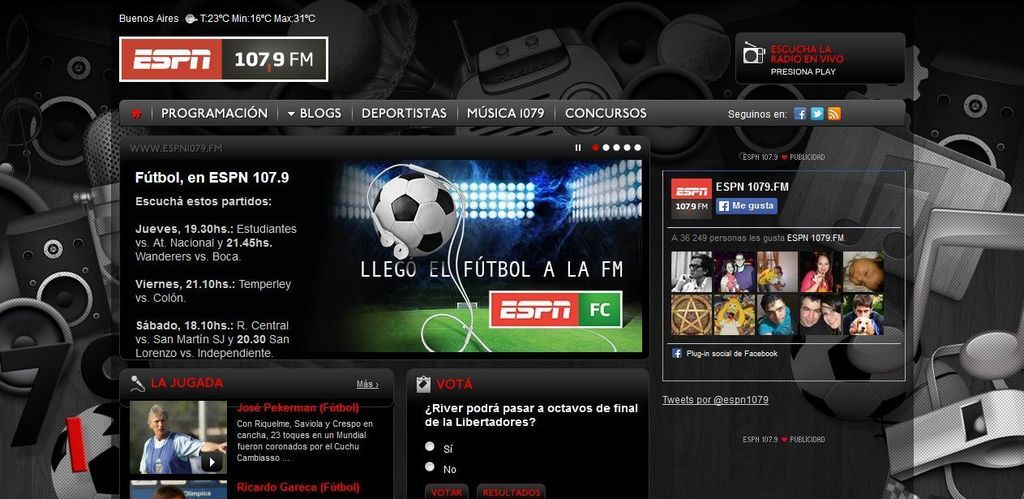
Task: Pause the slideshow with the pause icon
Action: pyautogui.click(x=577, y=148)
